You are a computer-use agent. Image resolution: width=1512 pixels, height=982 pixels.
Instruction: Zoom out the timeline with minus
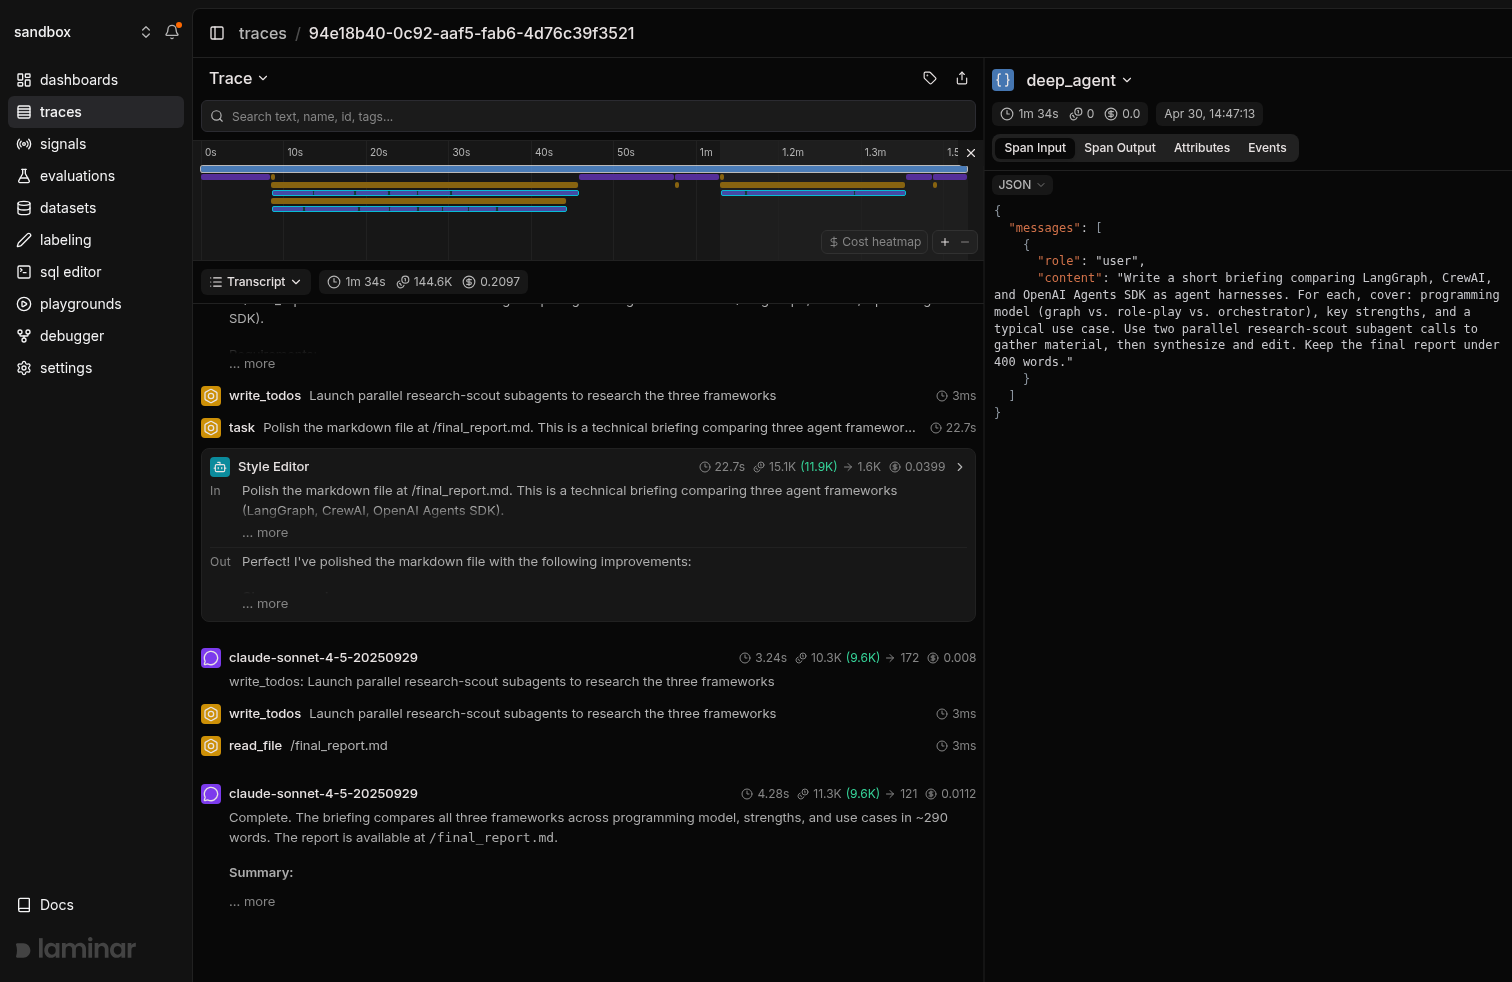point(965,242)
